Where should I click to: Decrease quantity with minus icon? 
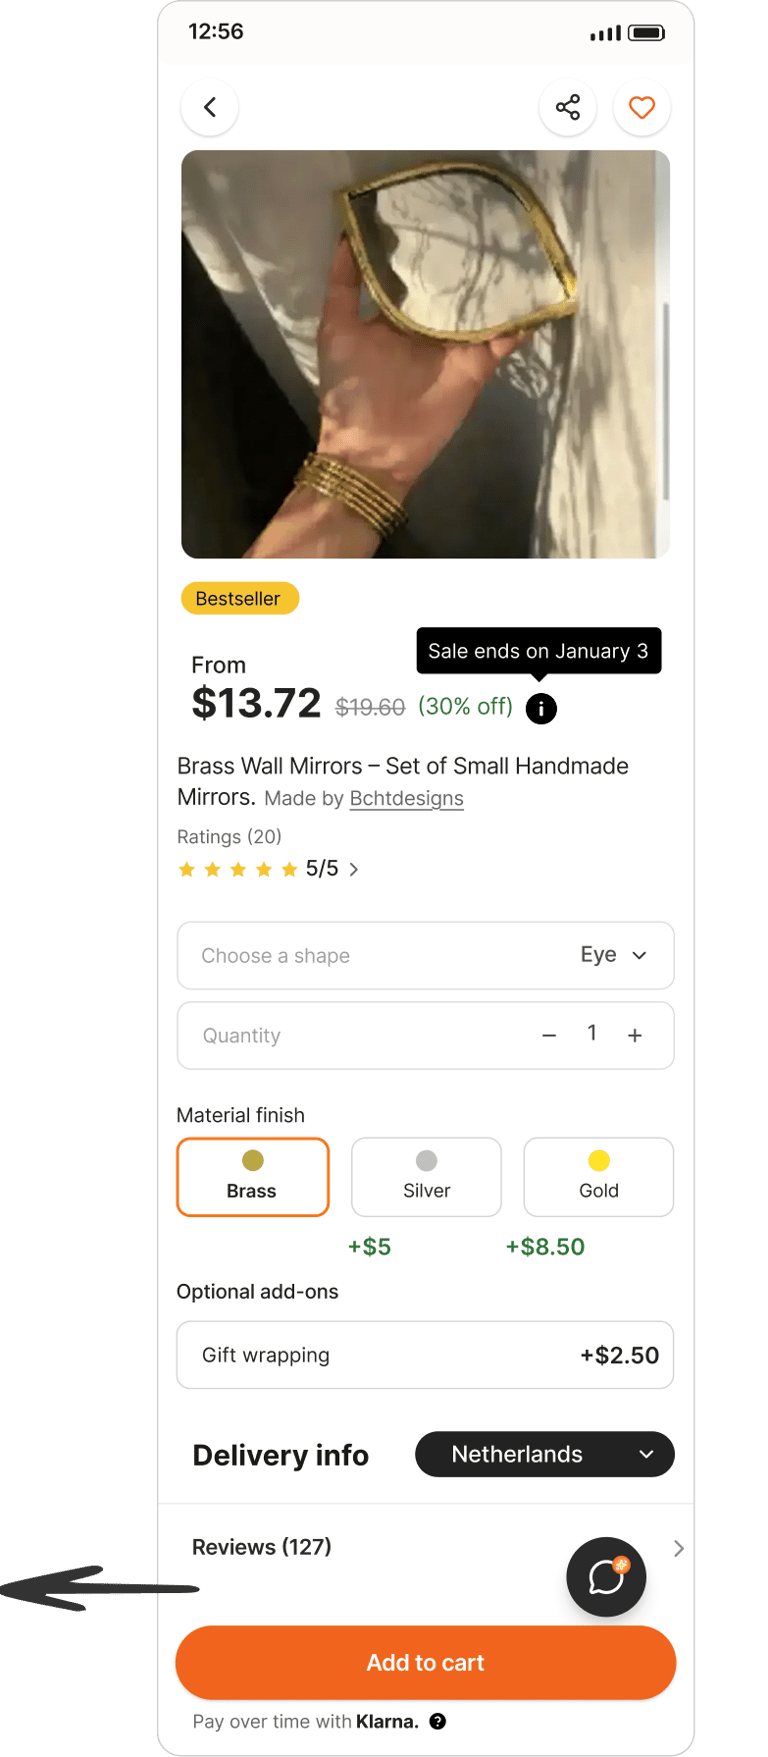coord(549,1035)
